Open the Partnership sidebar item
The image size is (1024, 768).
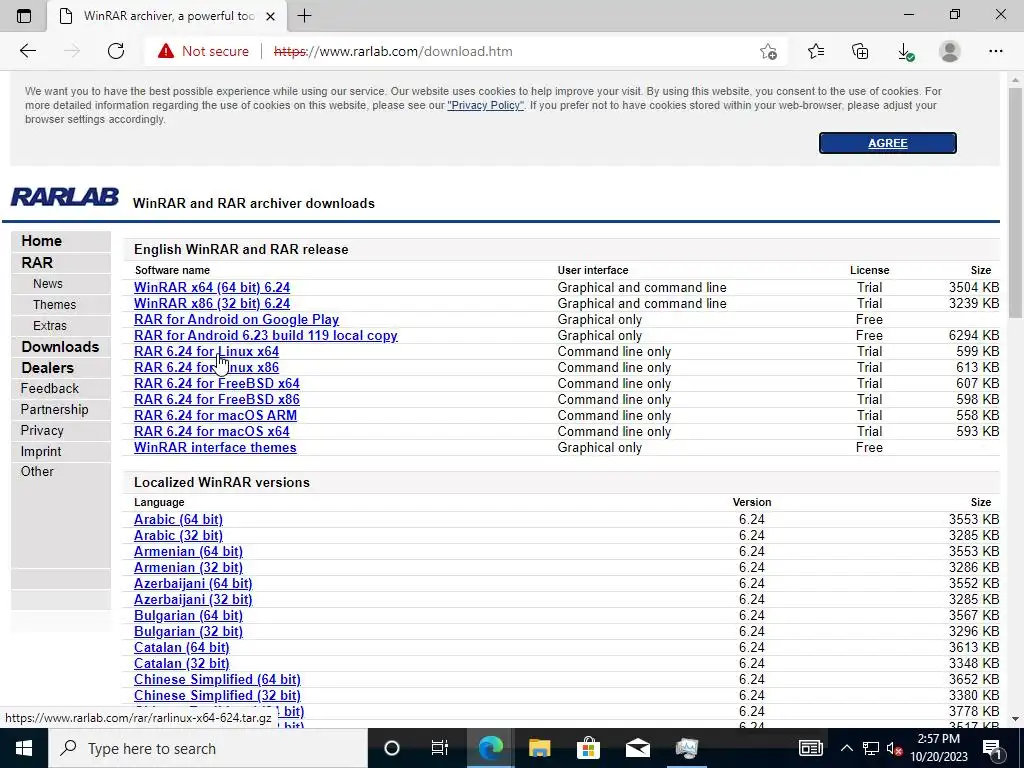pyautogui.click(x=54, y=409)
